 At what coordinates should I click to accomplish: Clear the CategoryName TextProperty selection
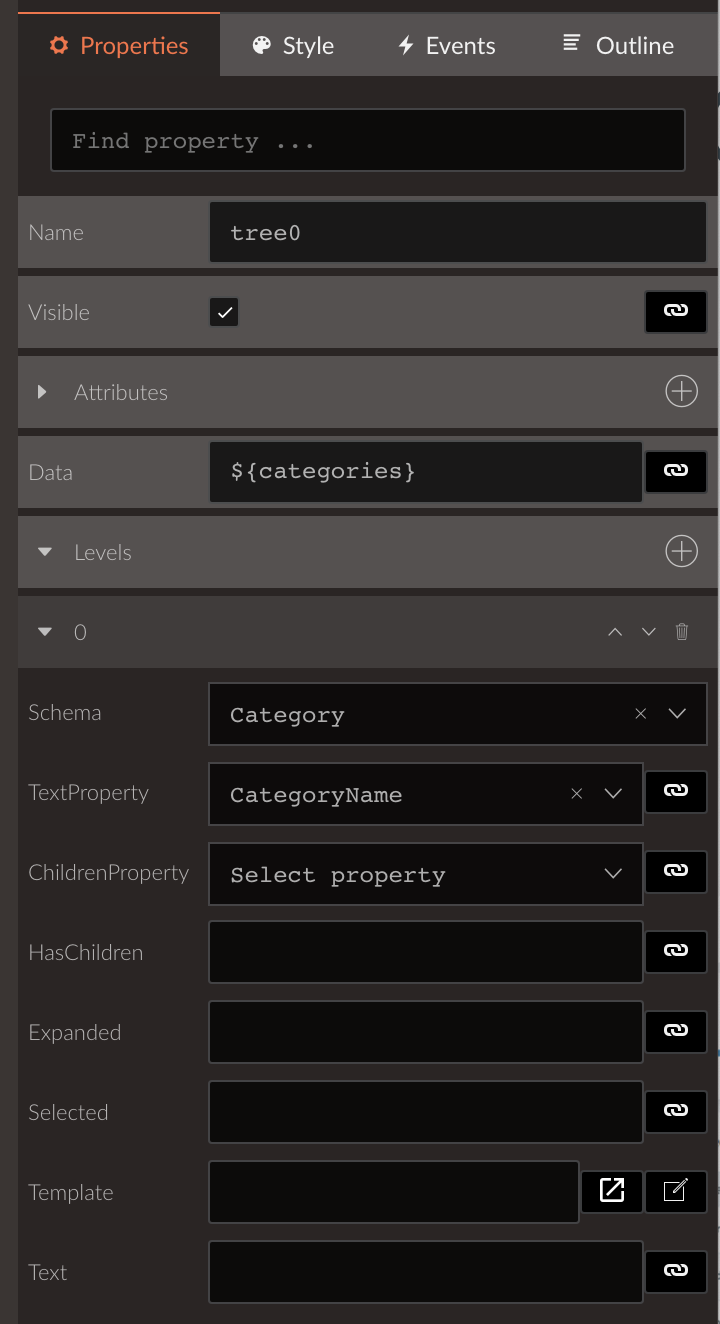pos(577,794)
